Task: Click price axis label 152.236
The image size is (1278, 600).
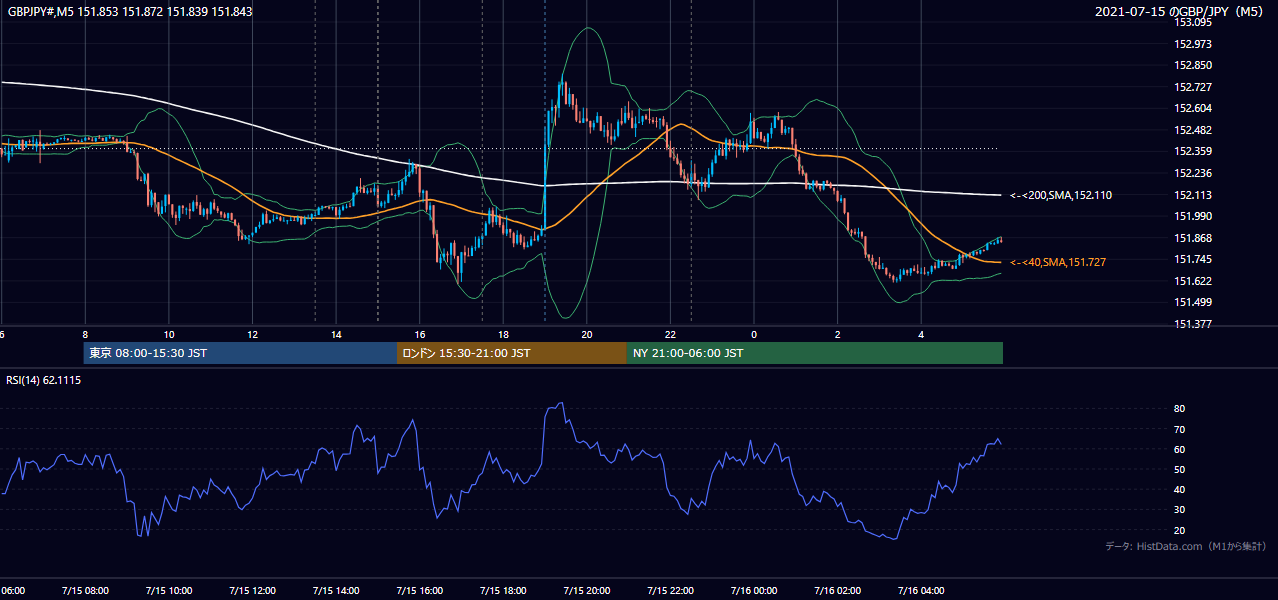Action: (1193, 173)
